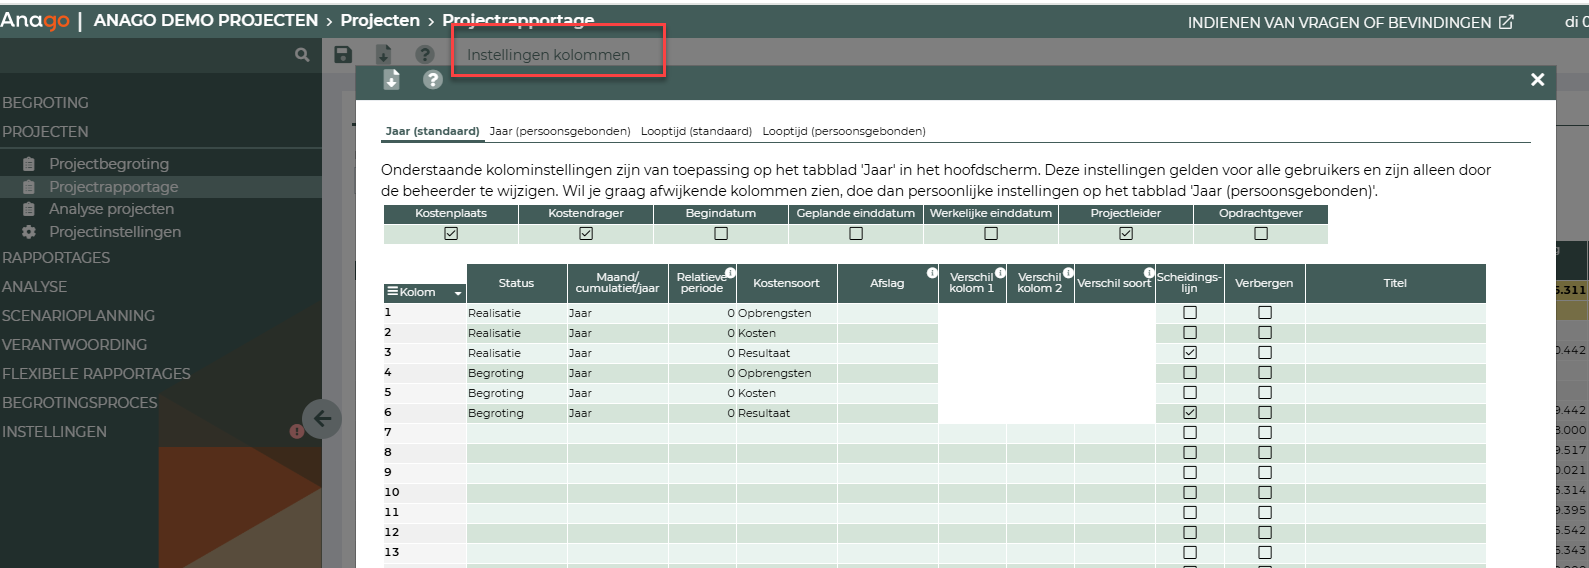The width and height of the screenshot is (1589, 568).
Task: Click the search magnifier icon in sidebar
Action: coord(302,55)
